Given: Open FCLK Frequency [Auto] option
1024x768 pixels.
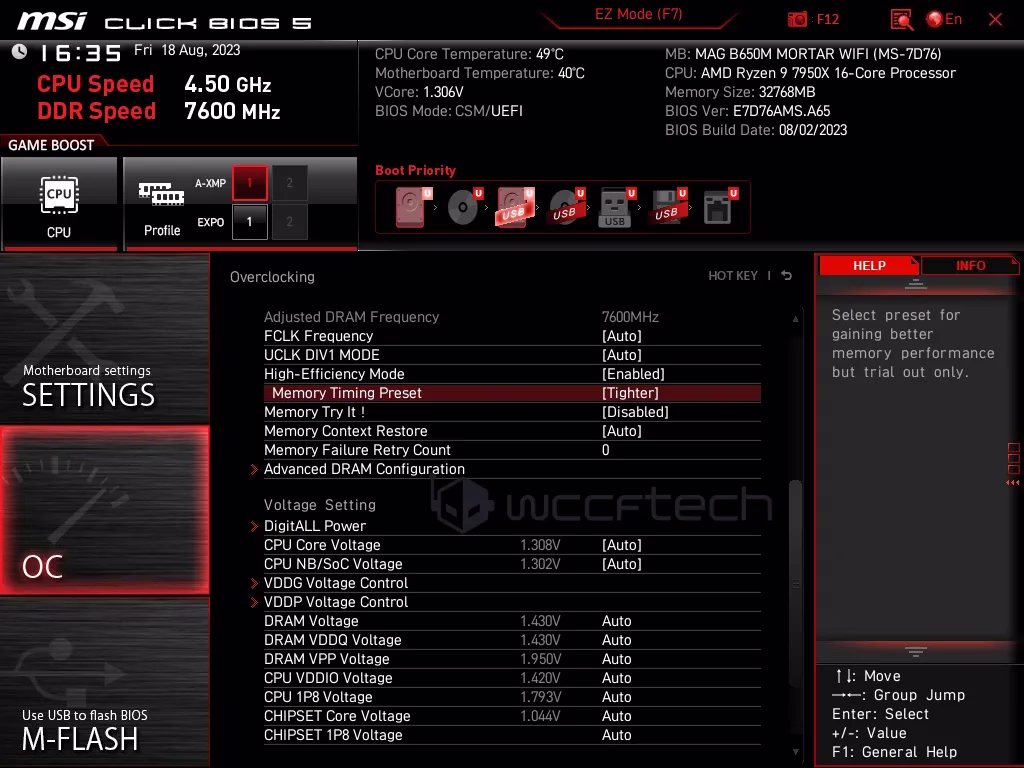Looking at the screenshot, I should point(512,336).
